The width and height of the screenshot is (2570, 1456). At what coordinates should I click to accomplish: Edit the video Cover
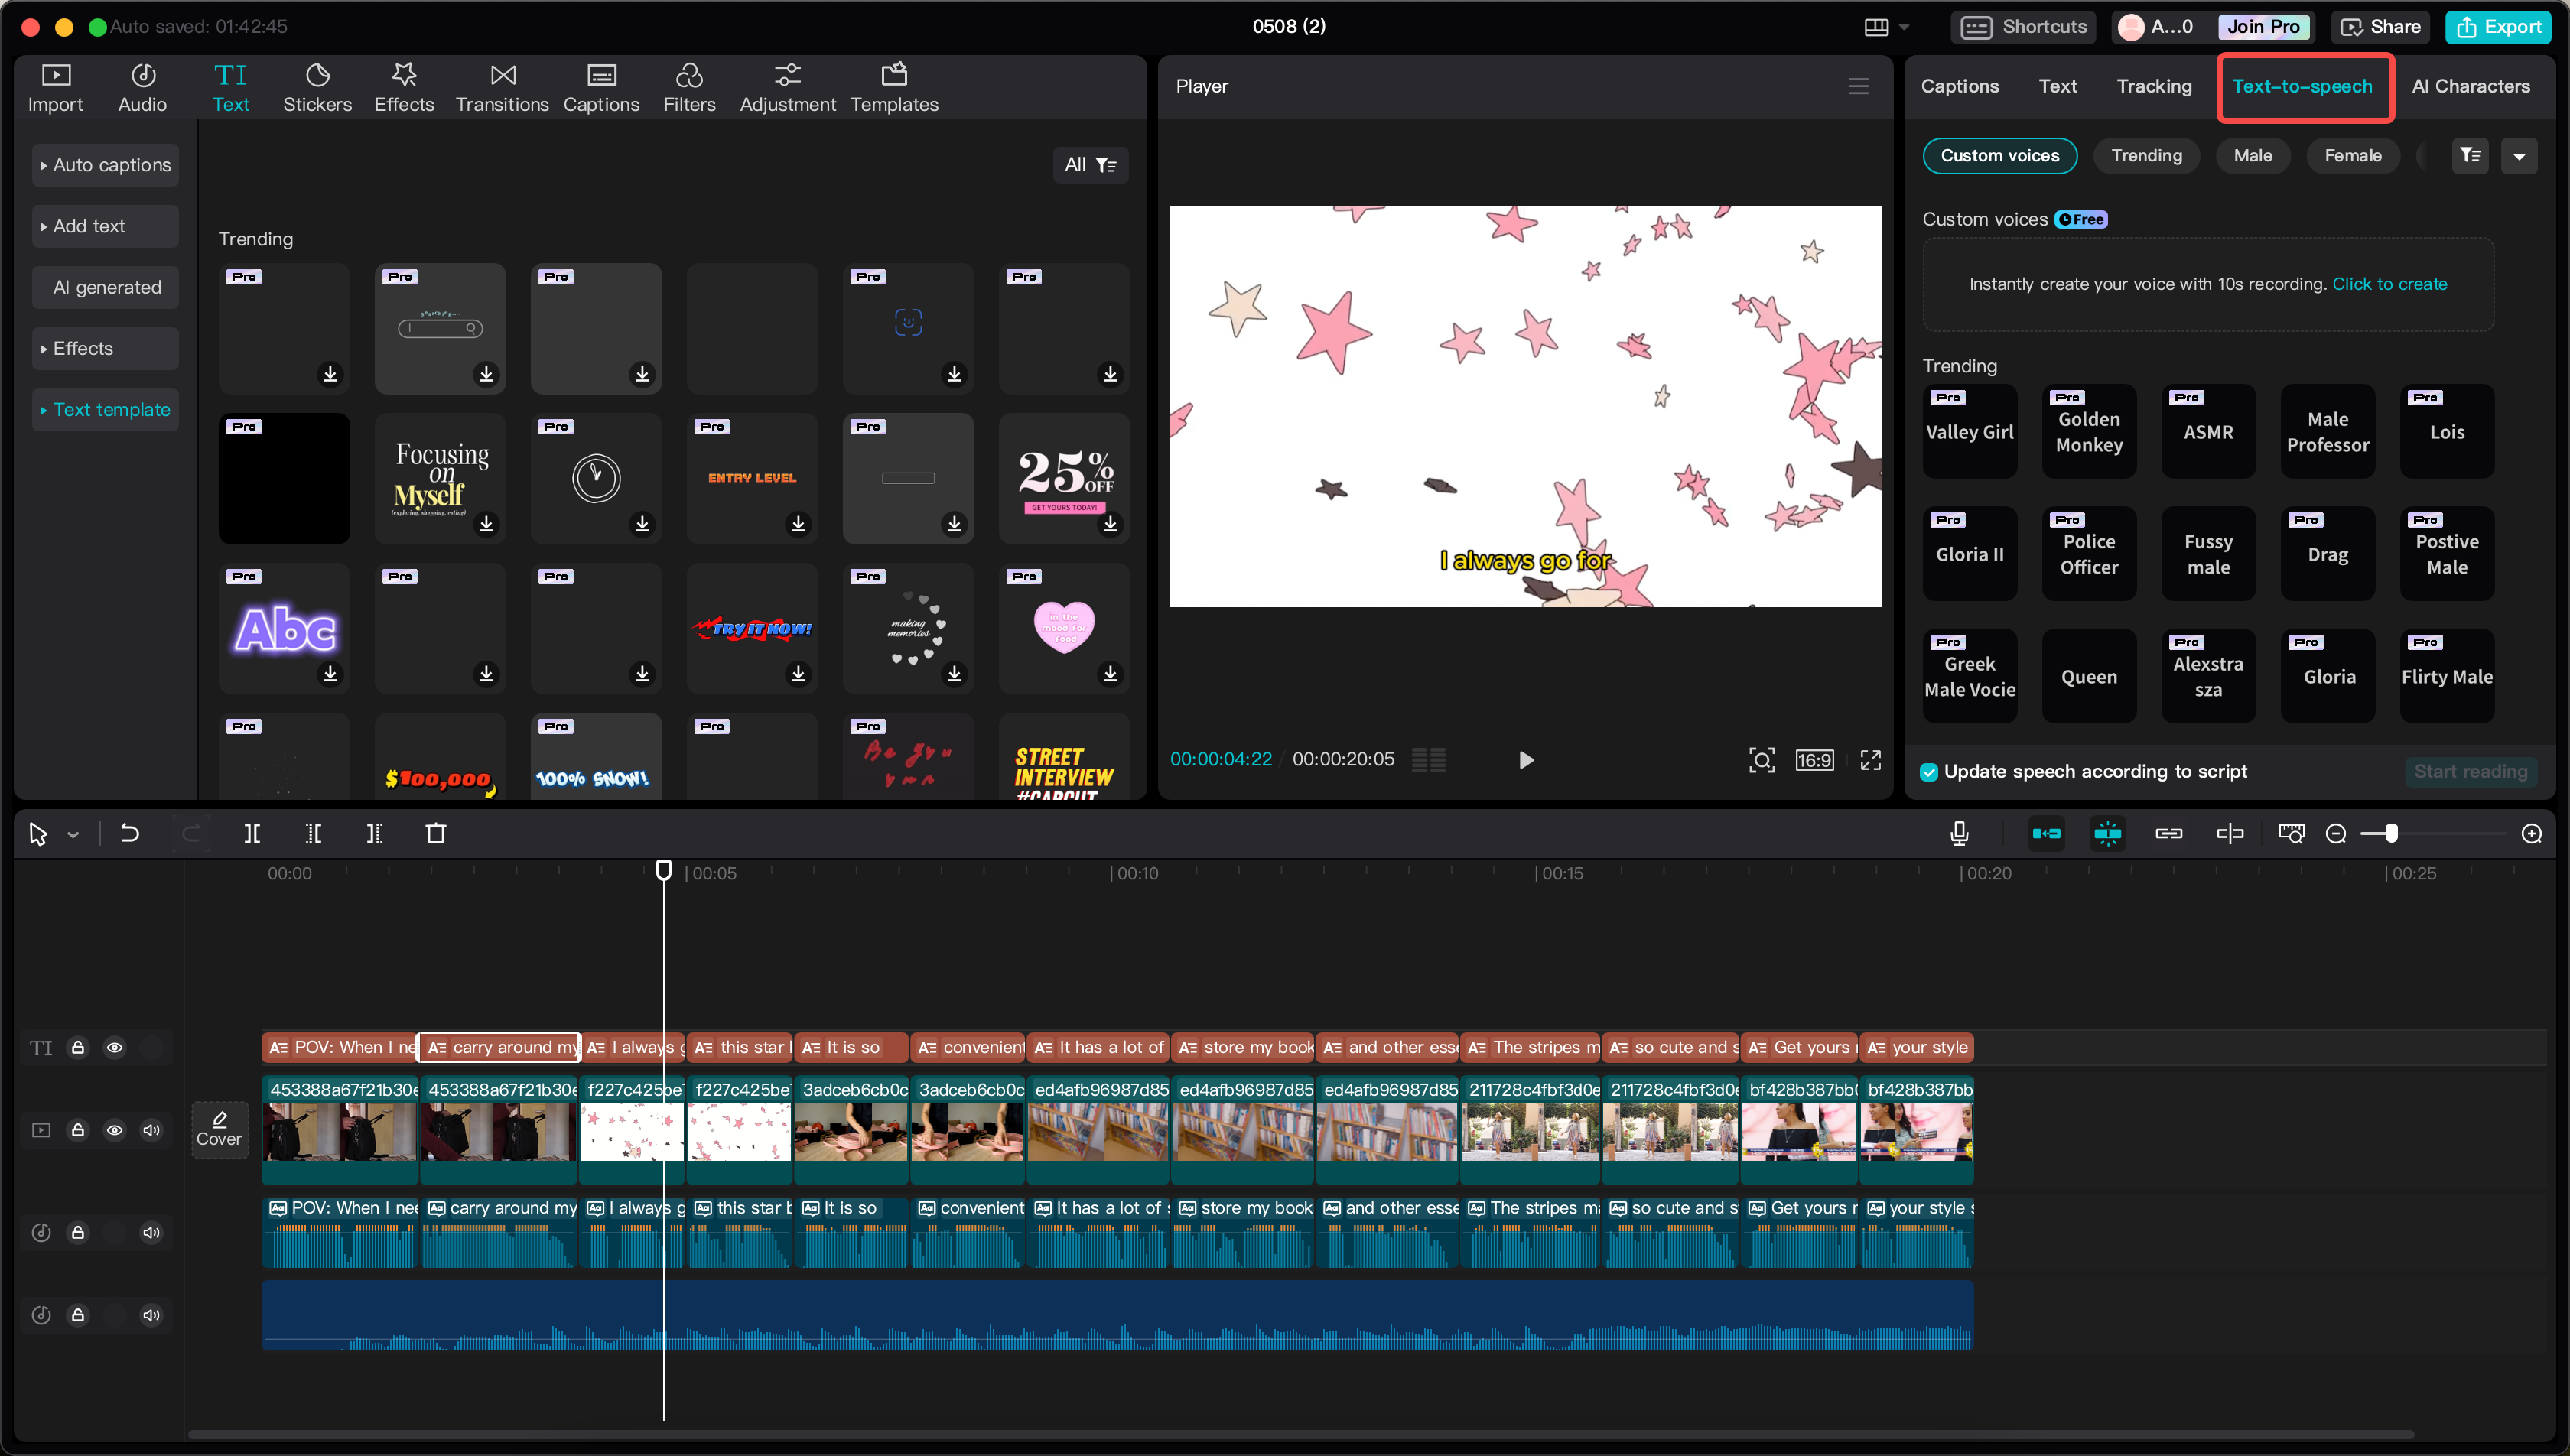click(219, 1130)
